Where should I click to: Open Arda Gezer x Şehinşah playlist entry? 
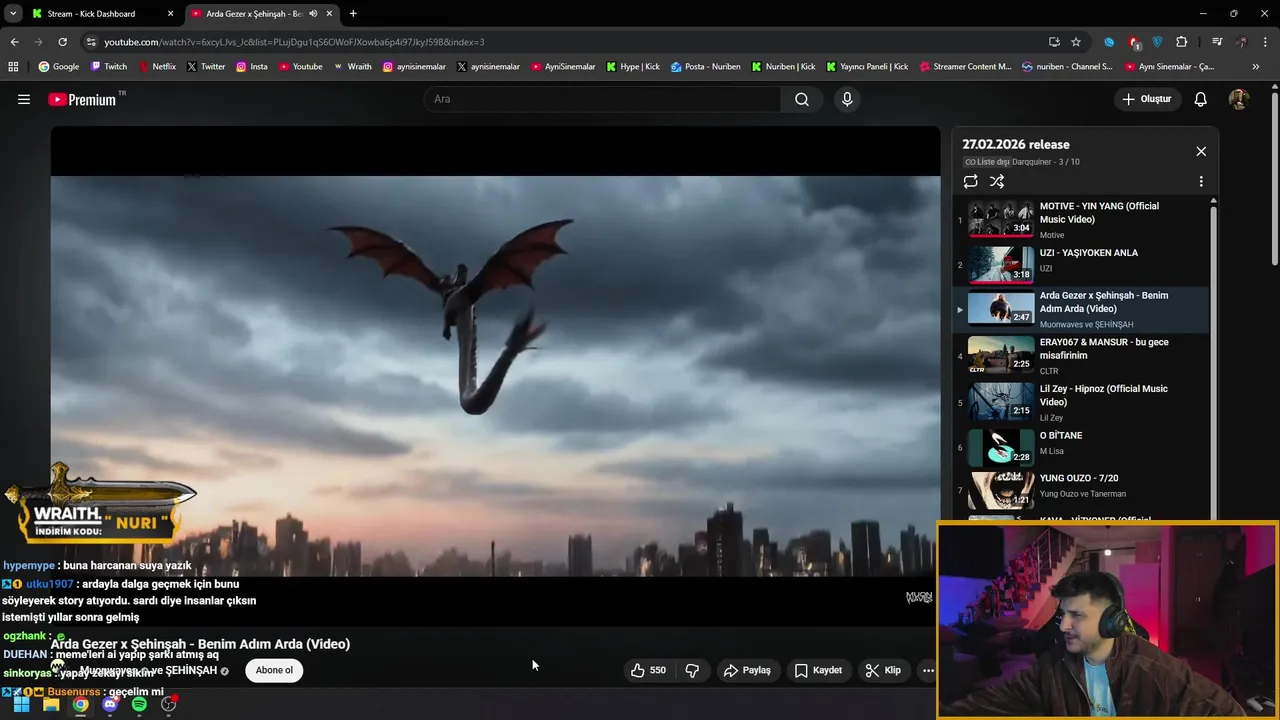coord(1080,310)
